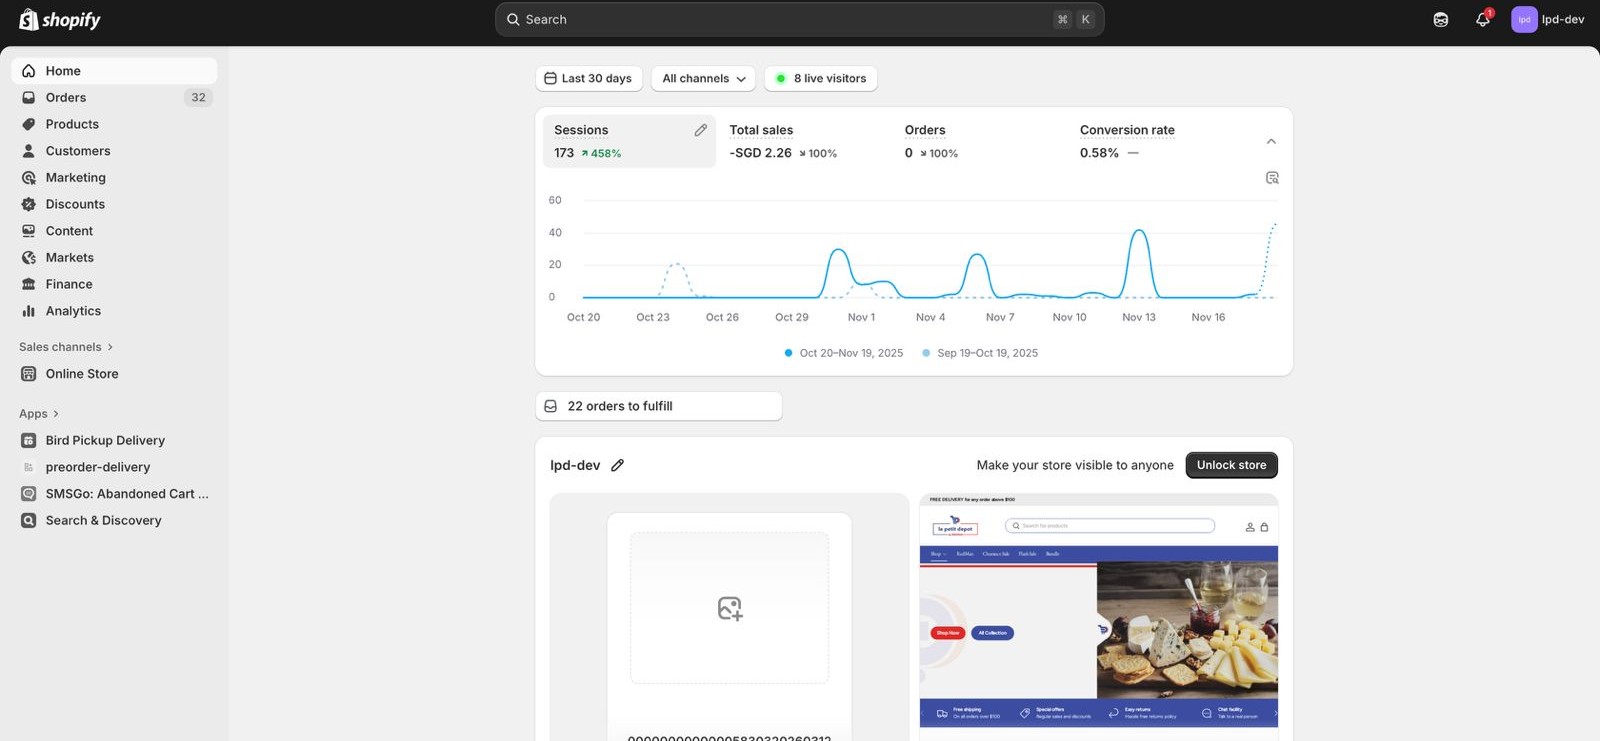Screen dimensions: 1600x741
Task: Click the pencil icon on the Sessions card
Action: pos(700,130)
